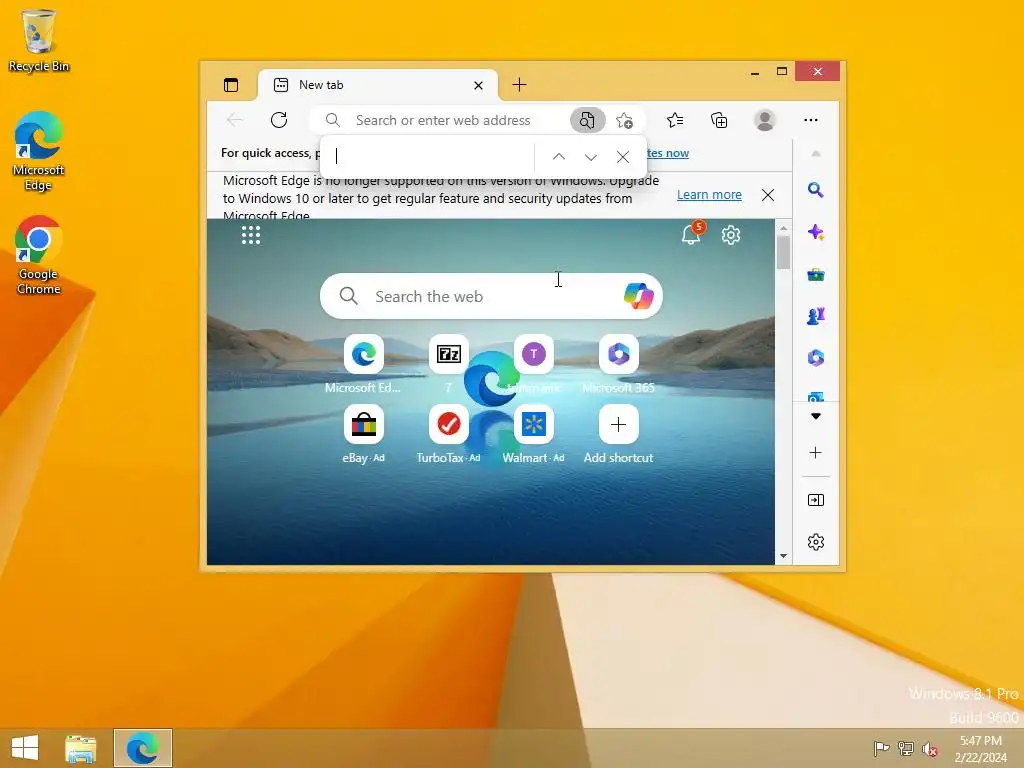Open the Collections icon
The height and width of the screenshot is (768, 1024).
click(719, 120)
